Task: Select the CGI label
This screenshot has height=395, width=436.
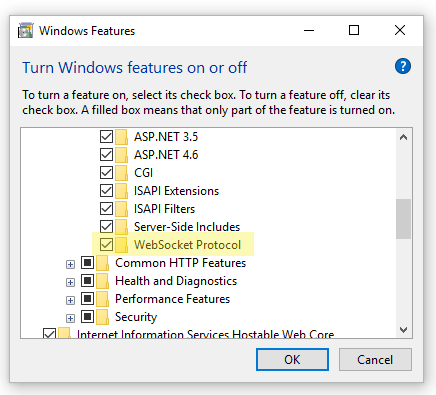Action: pos(143,173)
